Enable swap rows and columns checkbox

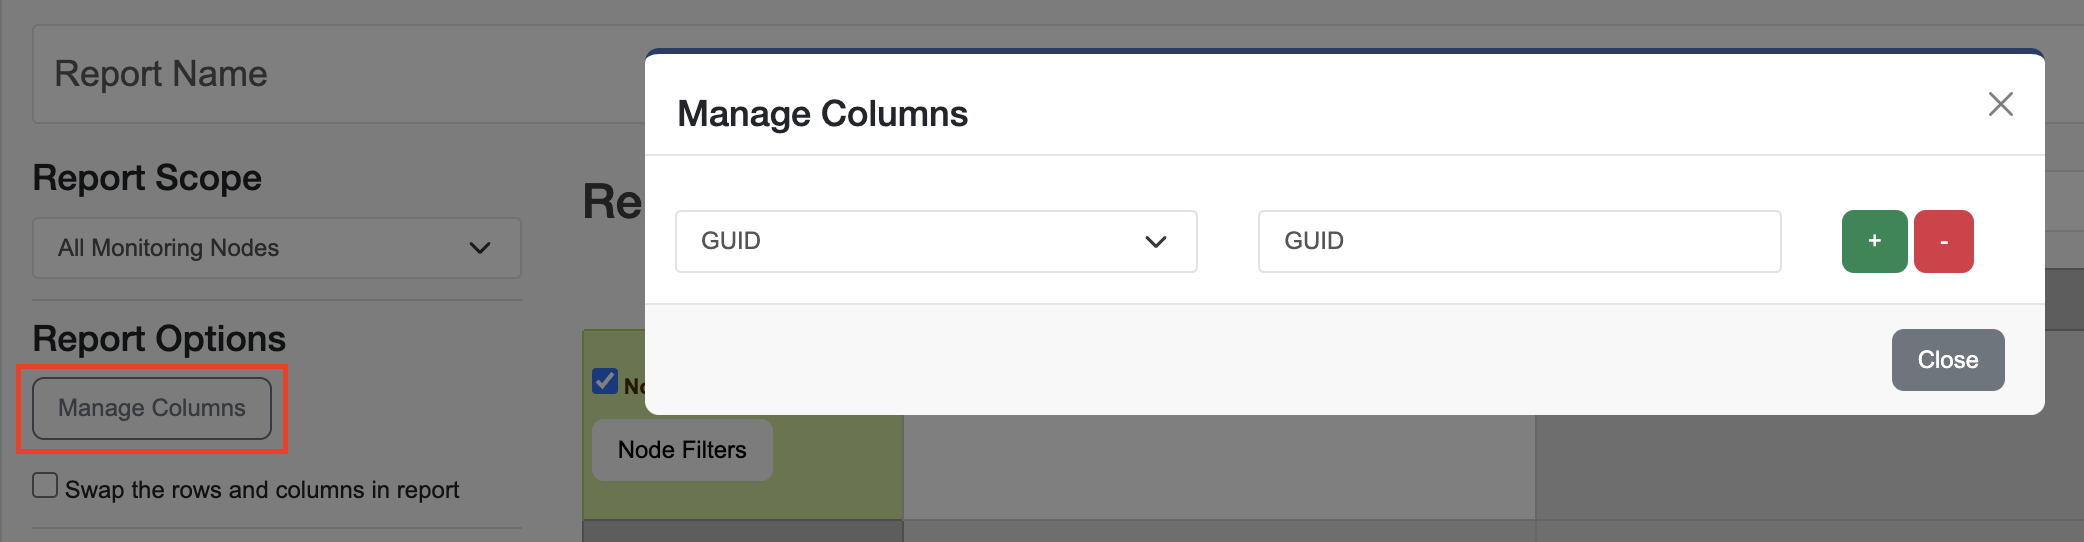[x=45, y=486]
